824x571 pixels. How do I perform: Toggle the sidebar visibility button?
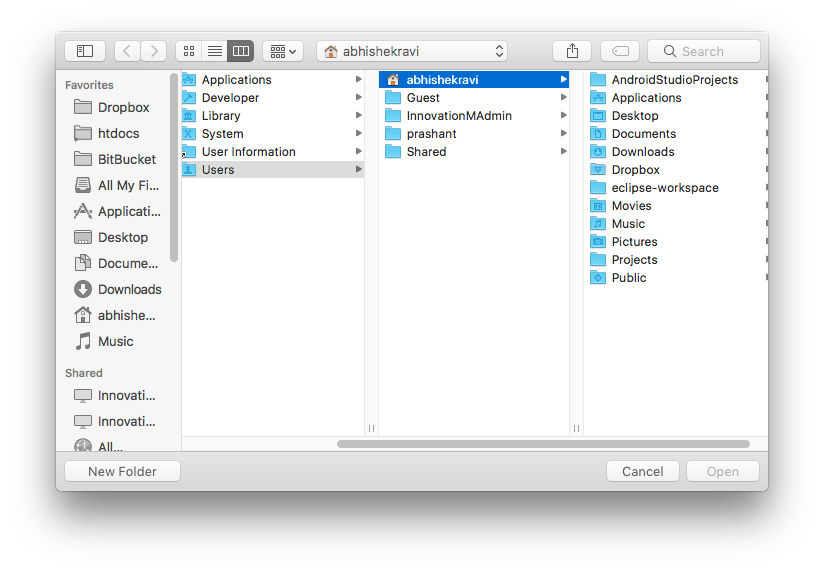85,51
